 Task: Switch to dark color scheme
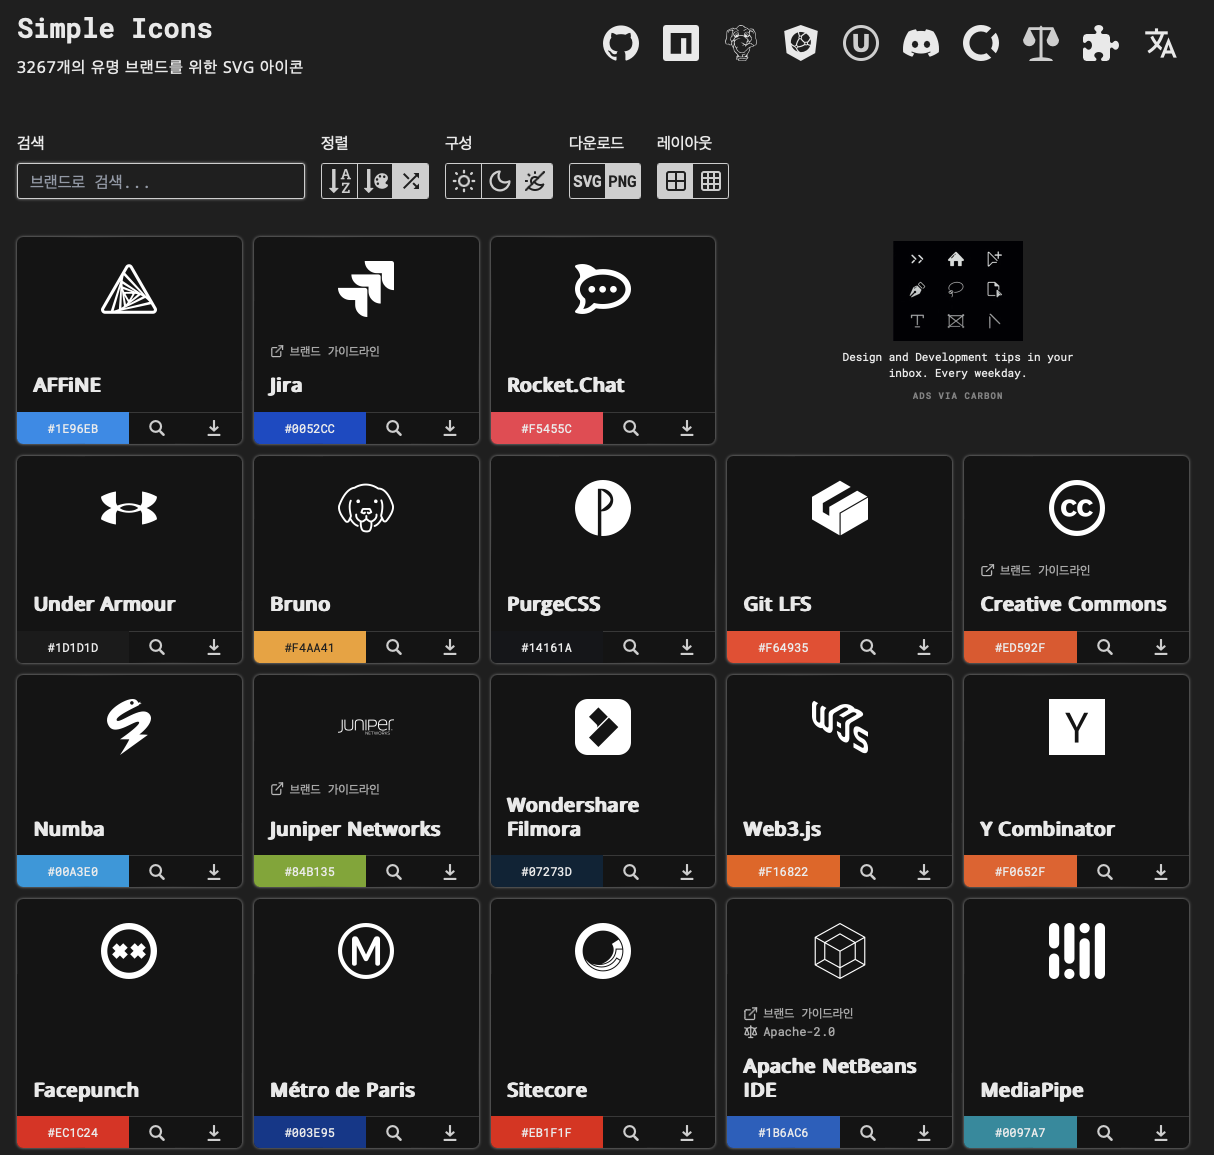[499, 181]
